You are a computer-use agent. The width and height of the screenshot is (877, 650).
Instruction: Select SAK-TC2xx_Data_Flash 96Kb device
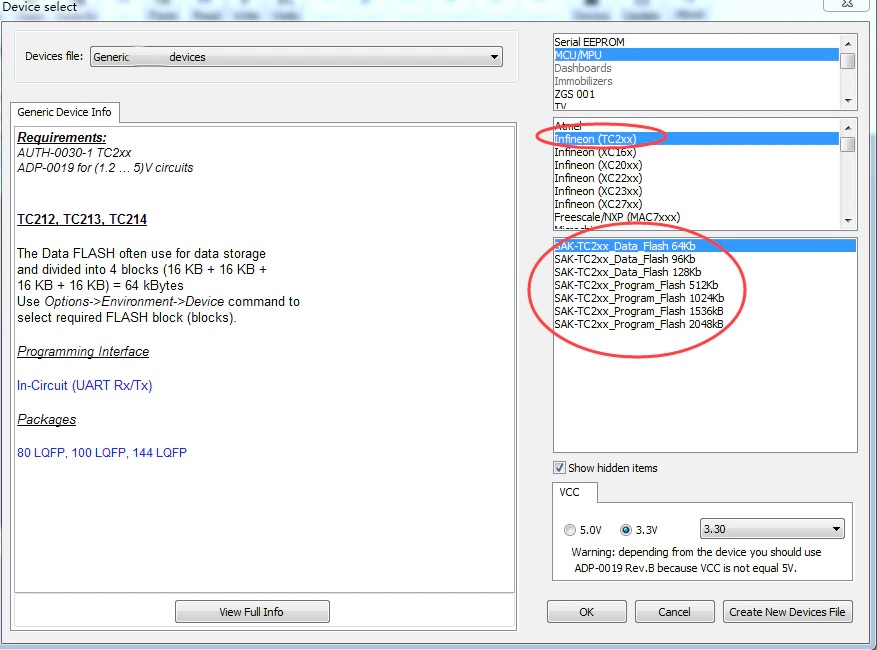(x=705, y=259)
